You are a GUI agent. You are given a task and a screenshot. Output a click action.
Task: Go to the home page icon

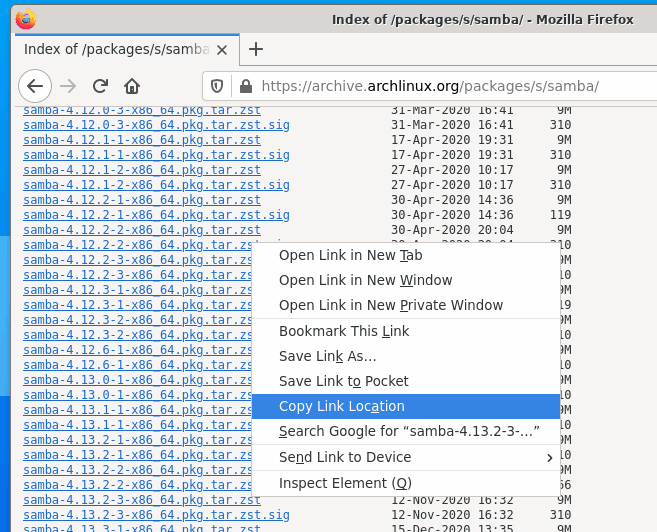[x=132, y=86]
